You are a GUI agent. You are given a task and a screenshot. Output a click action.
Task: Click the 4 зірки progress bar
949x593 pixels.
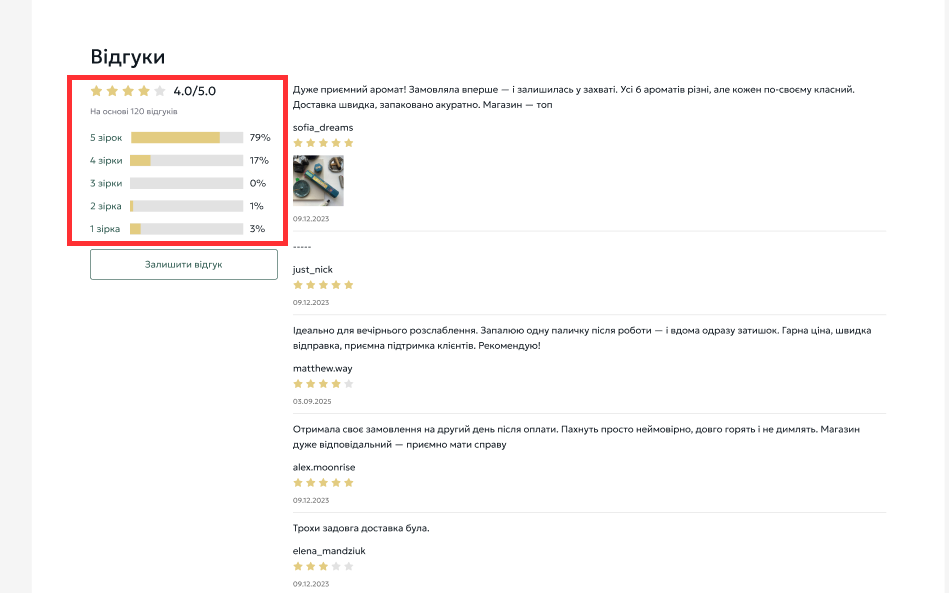(187, 160)
